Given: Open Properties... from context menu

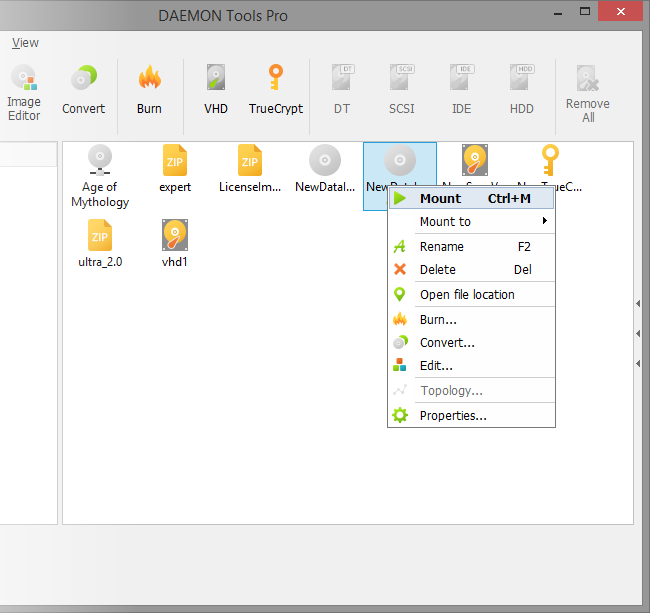Looking at the screenshot, I should click(x=471, y=415).
